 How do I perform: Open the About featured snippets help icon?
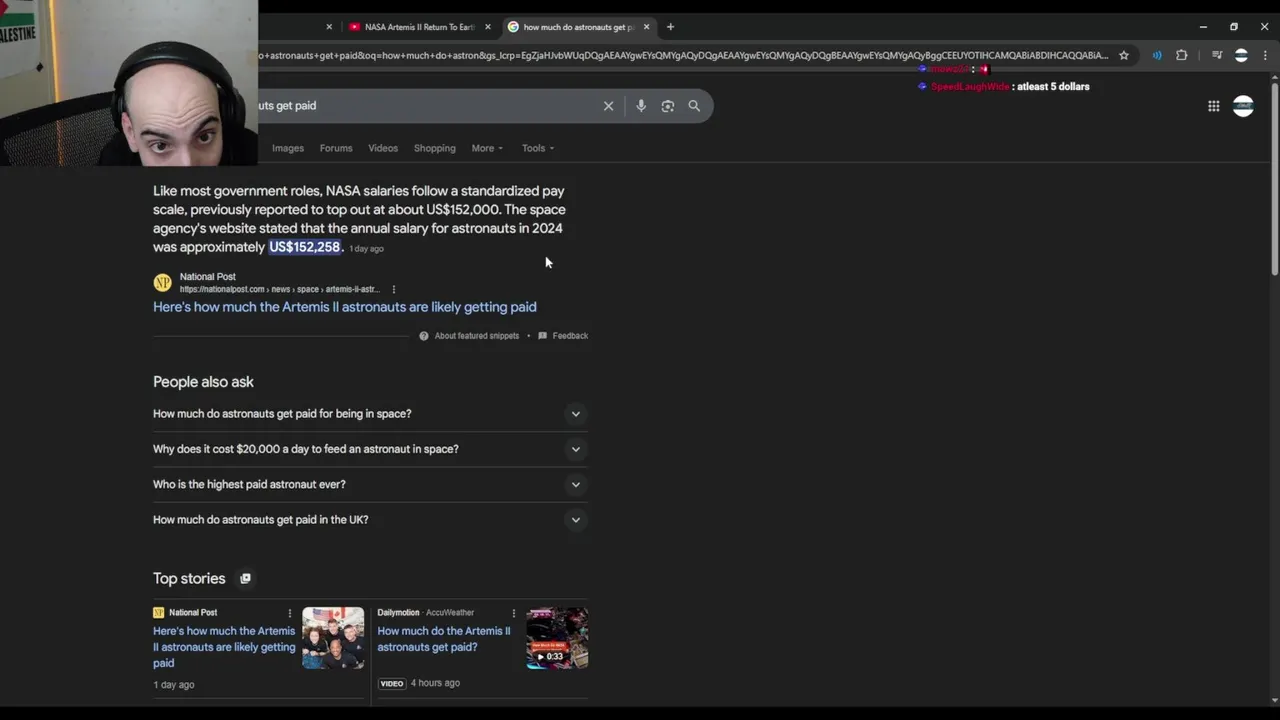[x=424, y=336]
